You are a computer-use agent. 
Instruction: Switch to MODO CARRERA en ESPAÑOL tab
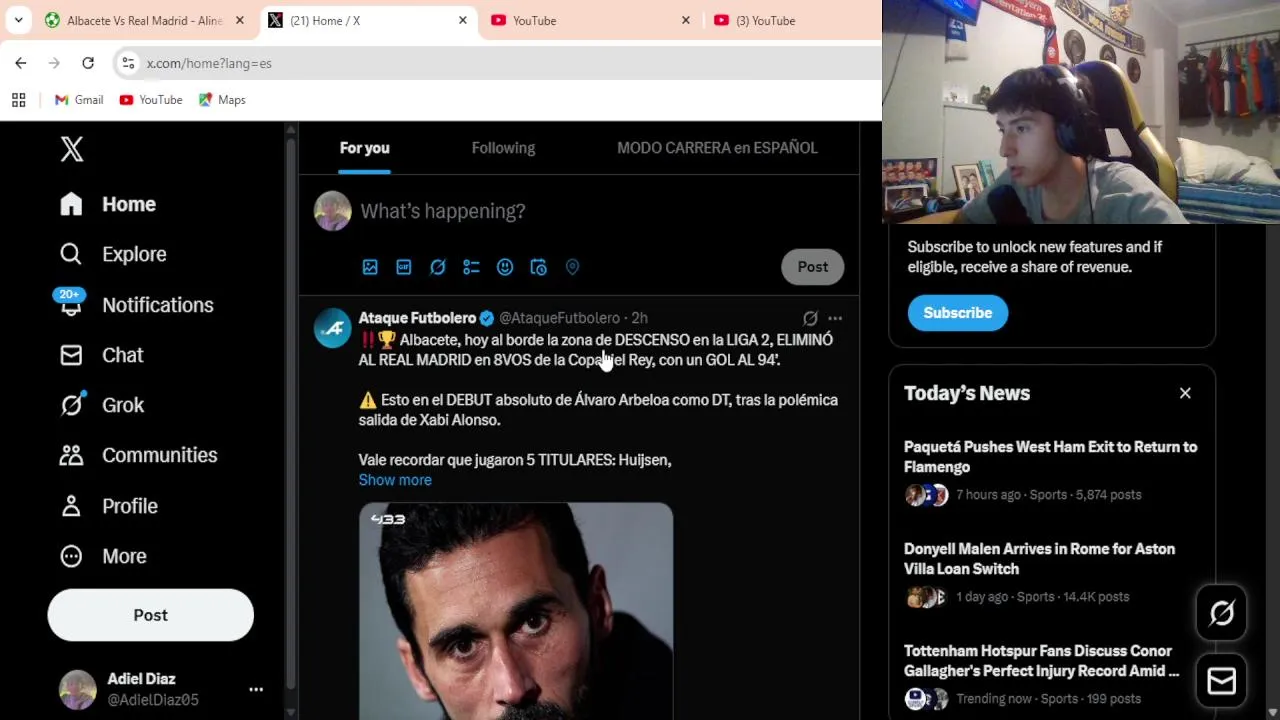coord(717,148)
